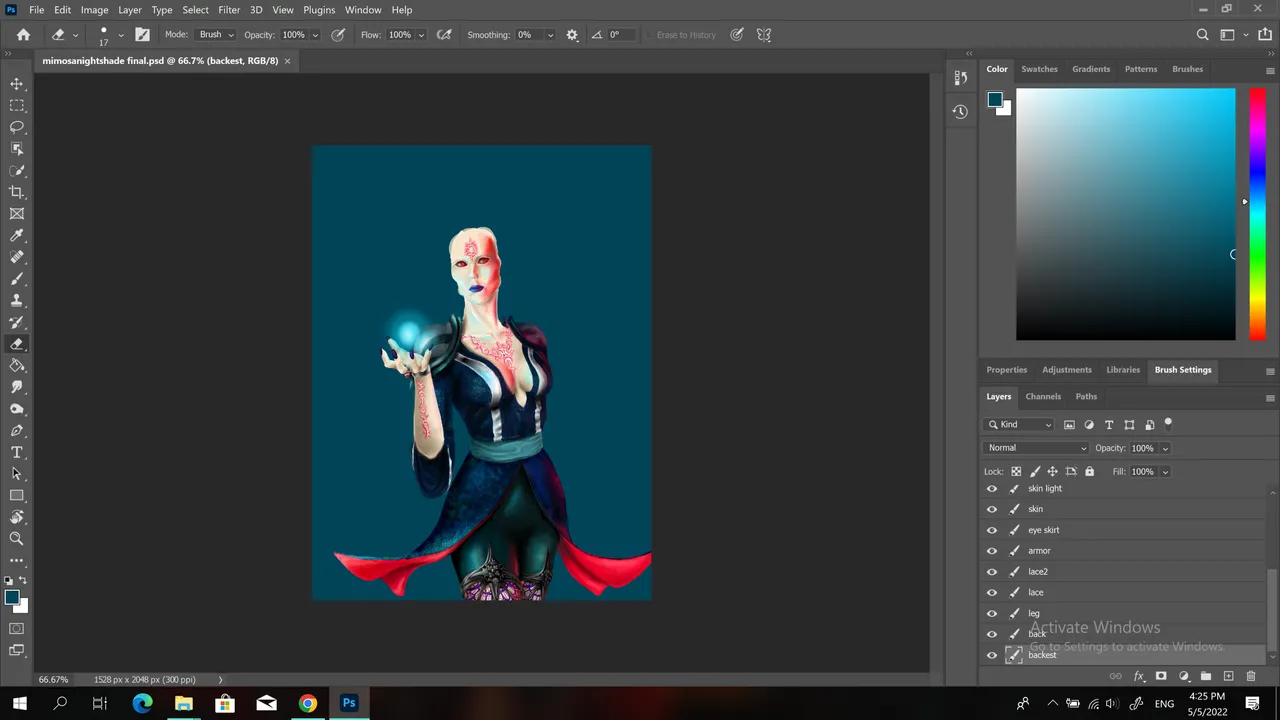Select the Eyedropper tool
The width and height of the screenshot is (1280, 720).
pyautogui.click(x=17, y=235)
